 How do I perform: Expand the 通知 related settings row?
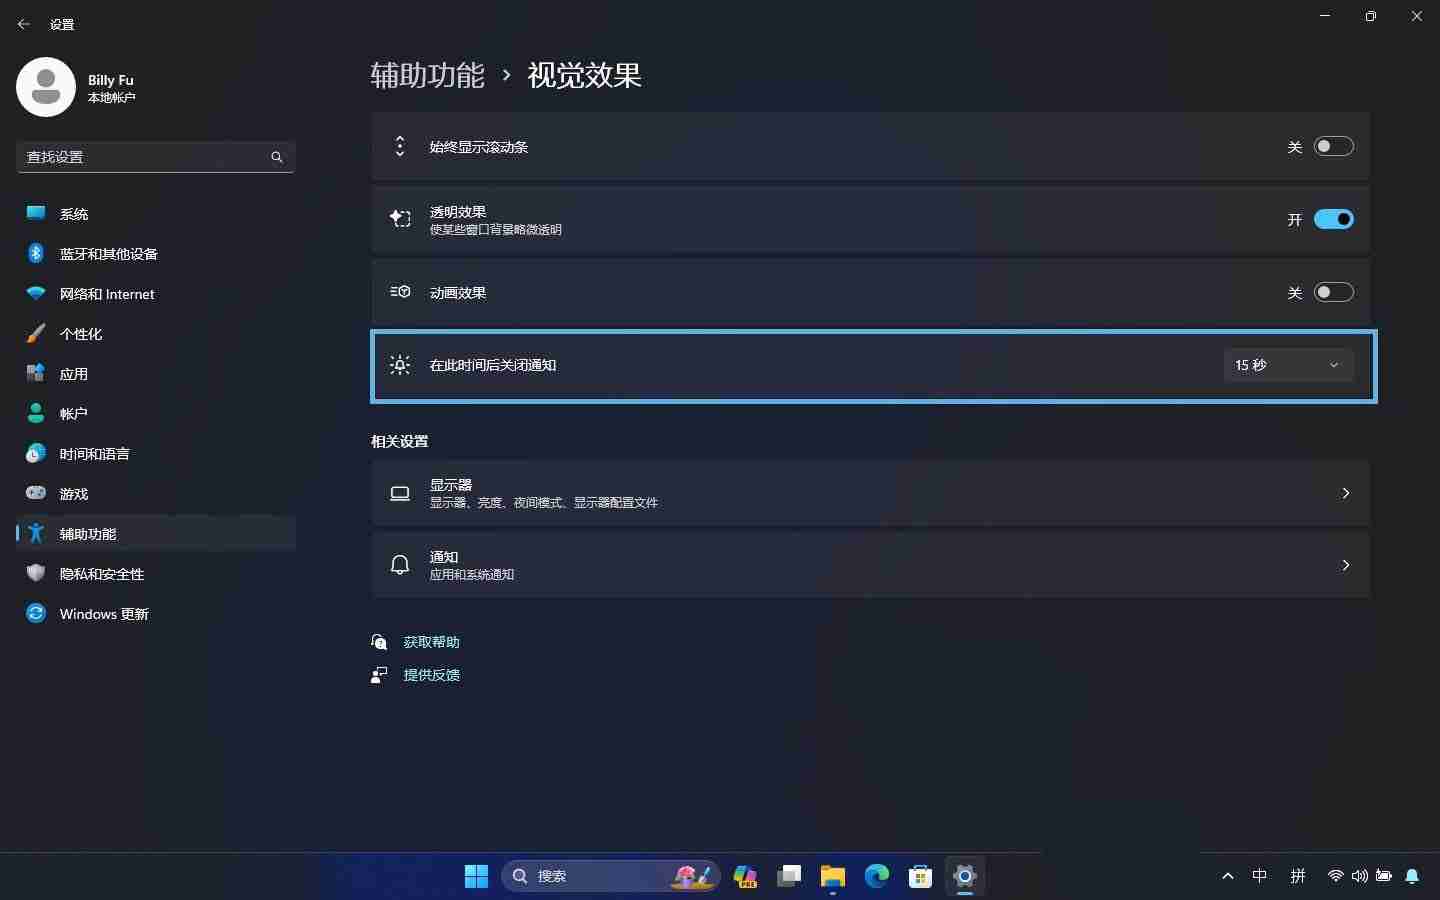coord(870,565)
